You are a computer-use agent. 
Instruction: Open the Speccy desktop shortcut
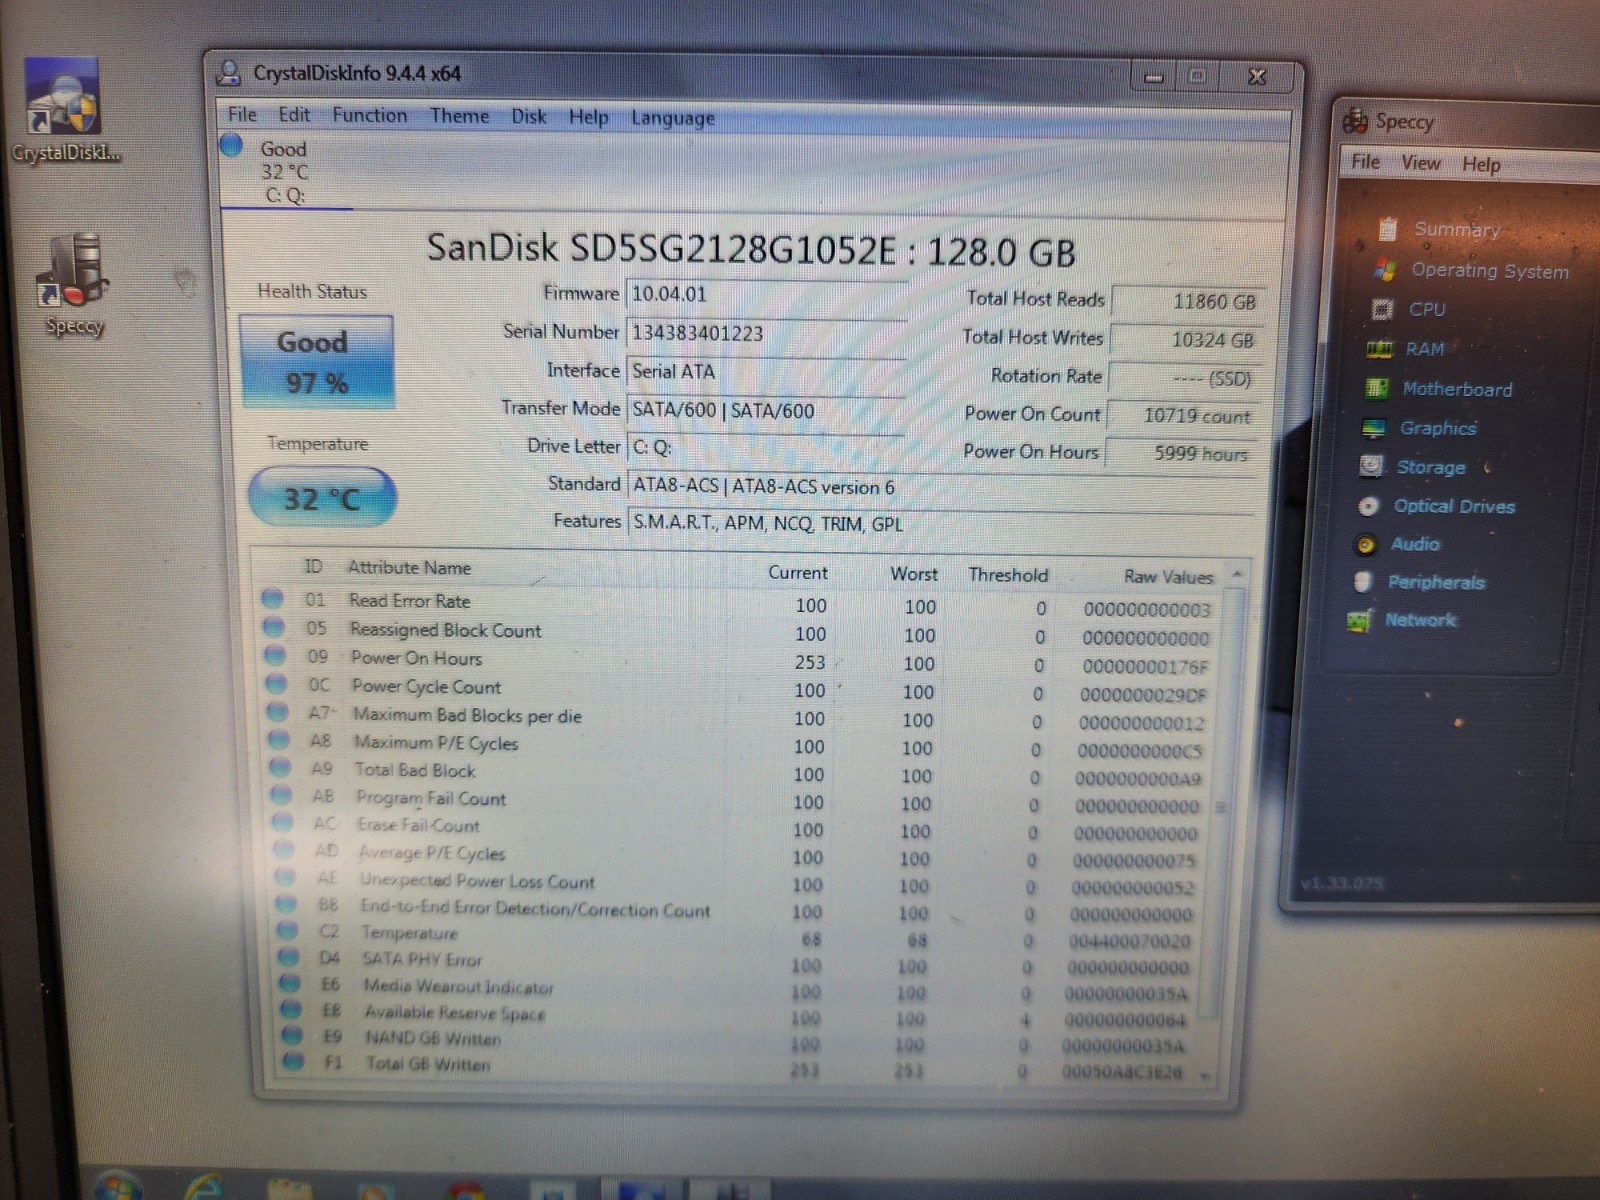click(72, 284)
